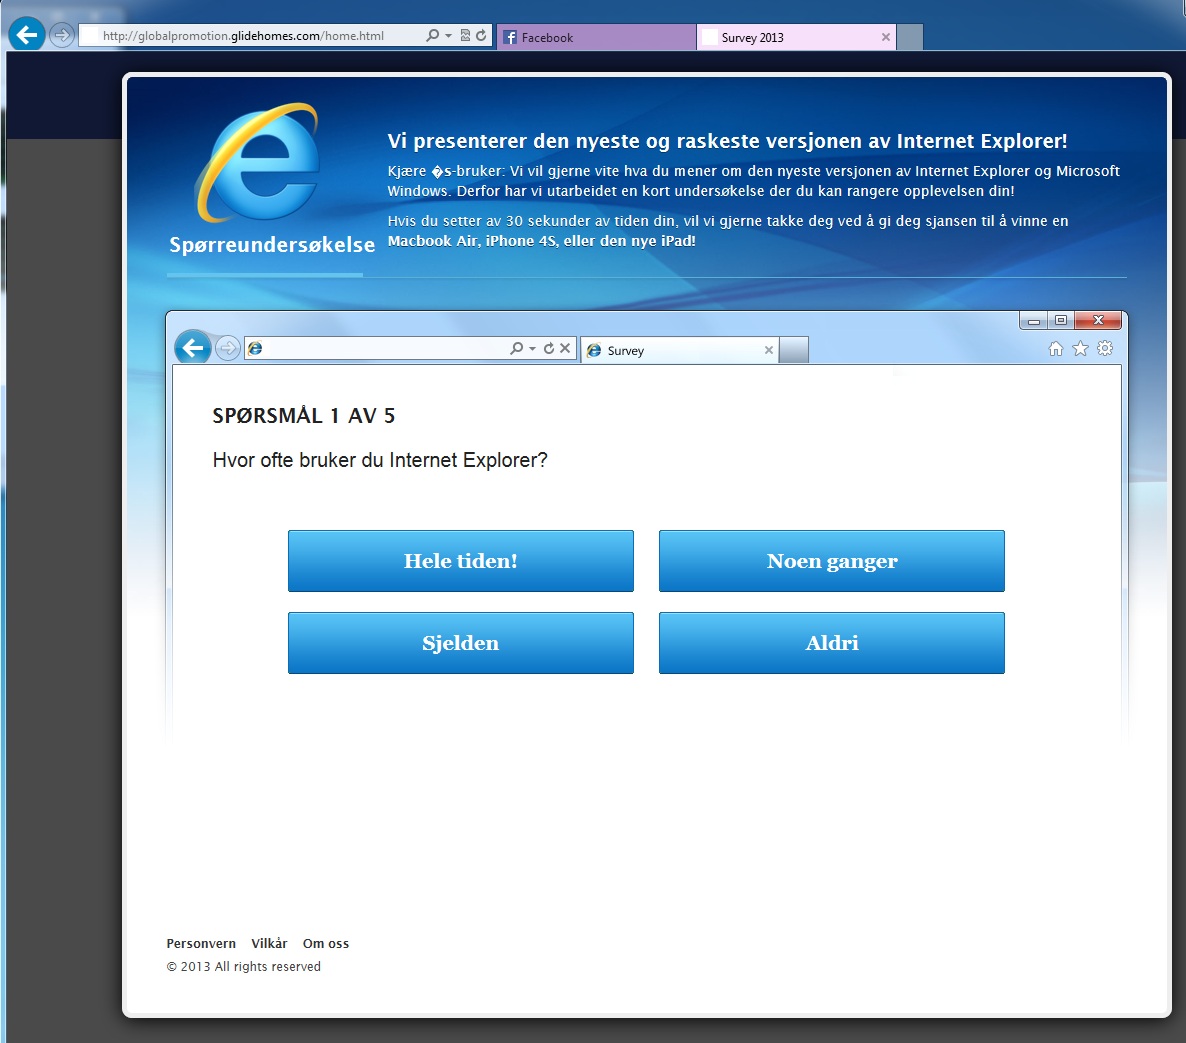Viewport: 1186px width, 1043px height.
Task: Click the search magnifier in the address bar
Action: (432, 36)
